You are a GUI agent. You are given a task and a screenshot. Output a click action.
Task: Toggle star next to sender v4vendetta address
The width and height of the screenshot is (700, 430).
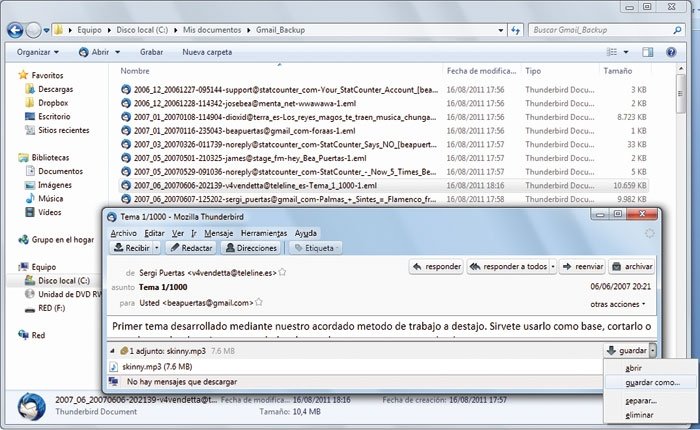282,272
